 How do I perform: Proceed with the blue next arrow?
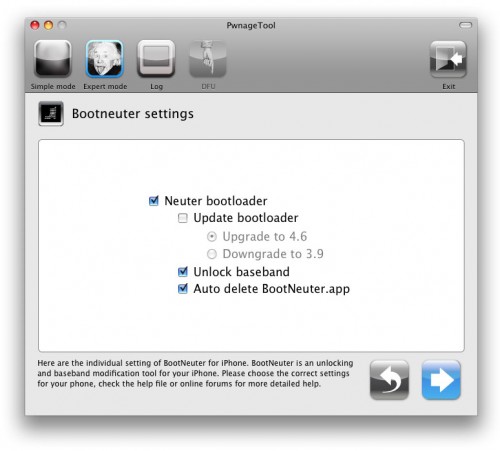441,380
